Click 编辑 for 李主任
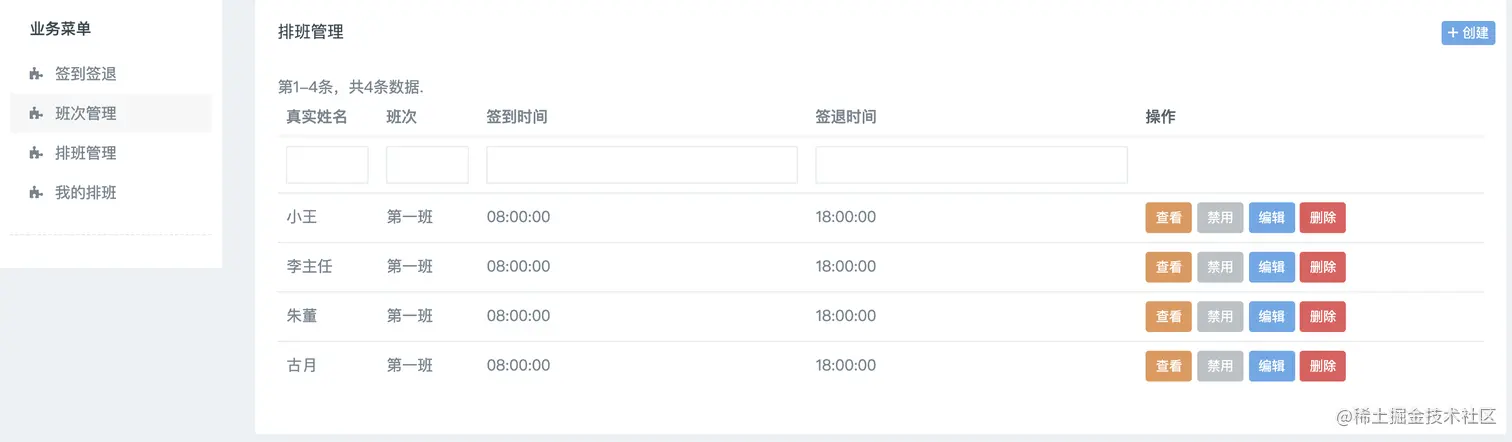Viewport: 1512px width, 442px height. (x=1271, y=267)
